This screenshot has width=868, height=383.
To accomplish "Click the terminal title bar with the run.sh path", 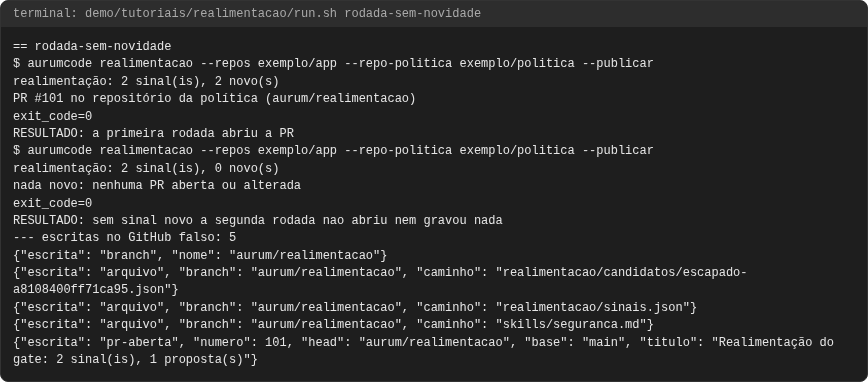I will (x=434, y=13).
